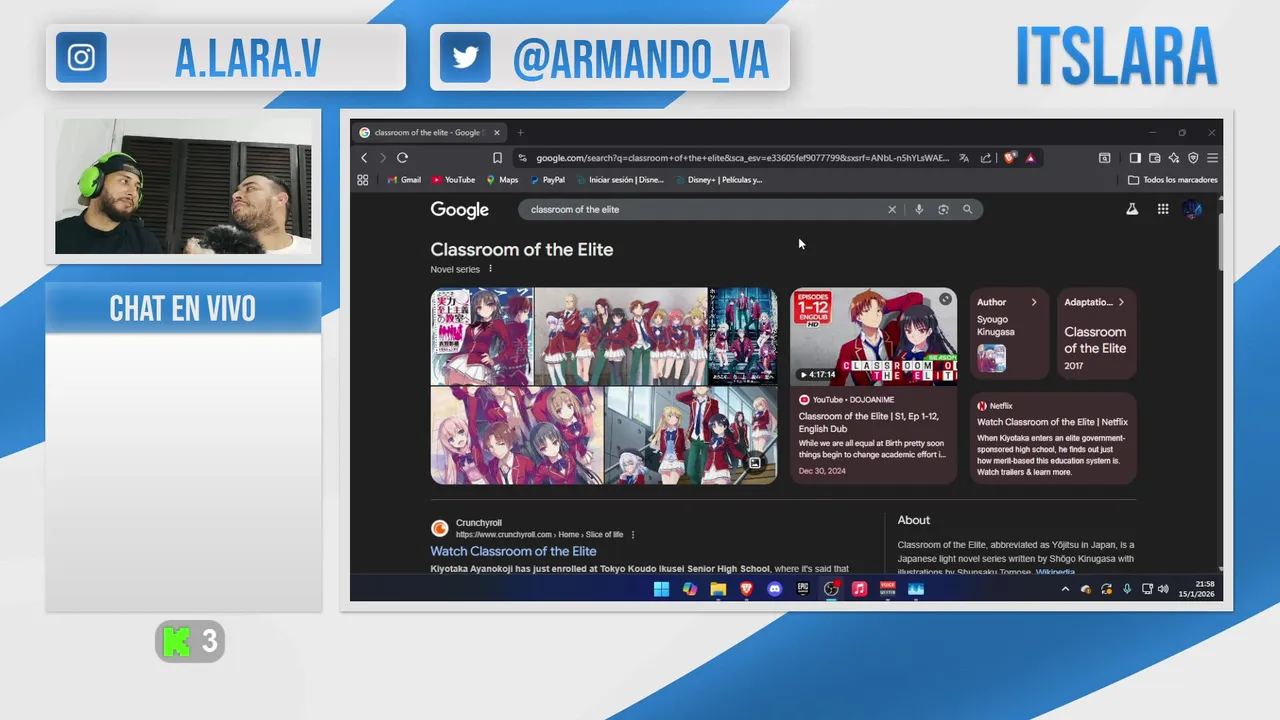The height and width of the screenshot is (720, 1280).
Task: Open Watch Classroom of the Elite link
Action: coord(513,551)
